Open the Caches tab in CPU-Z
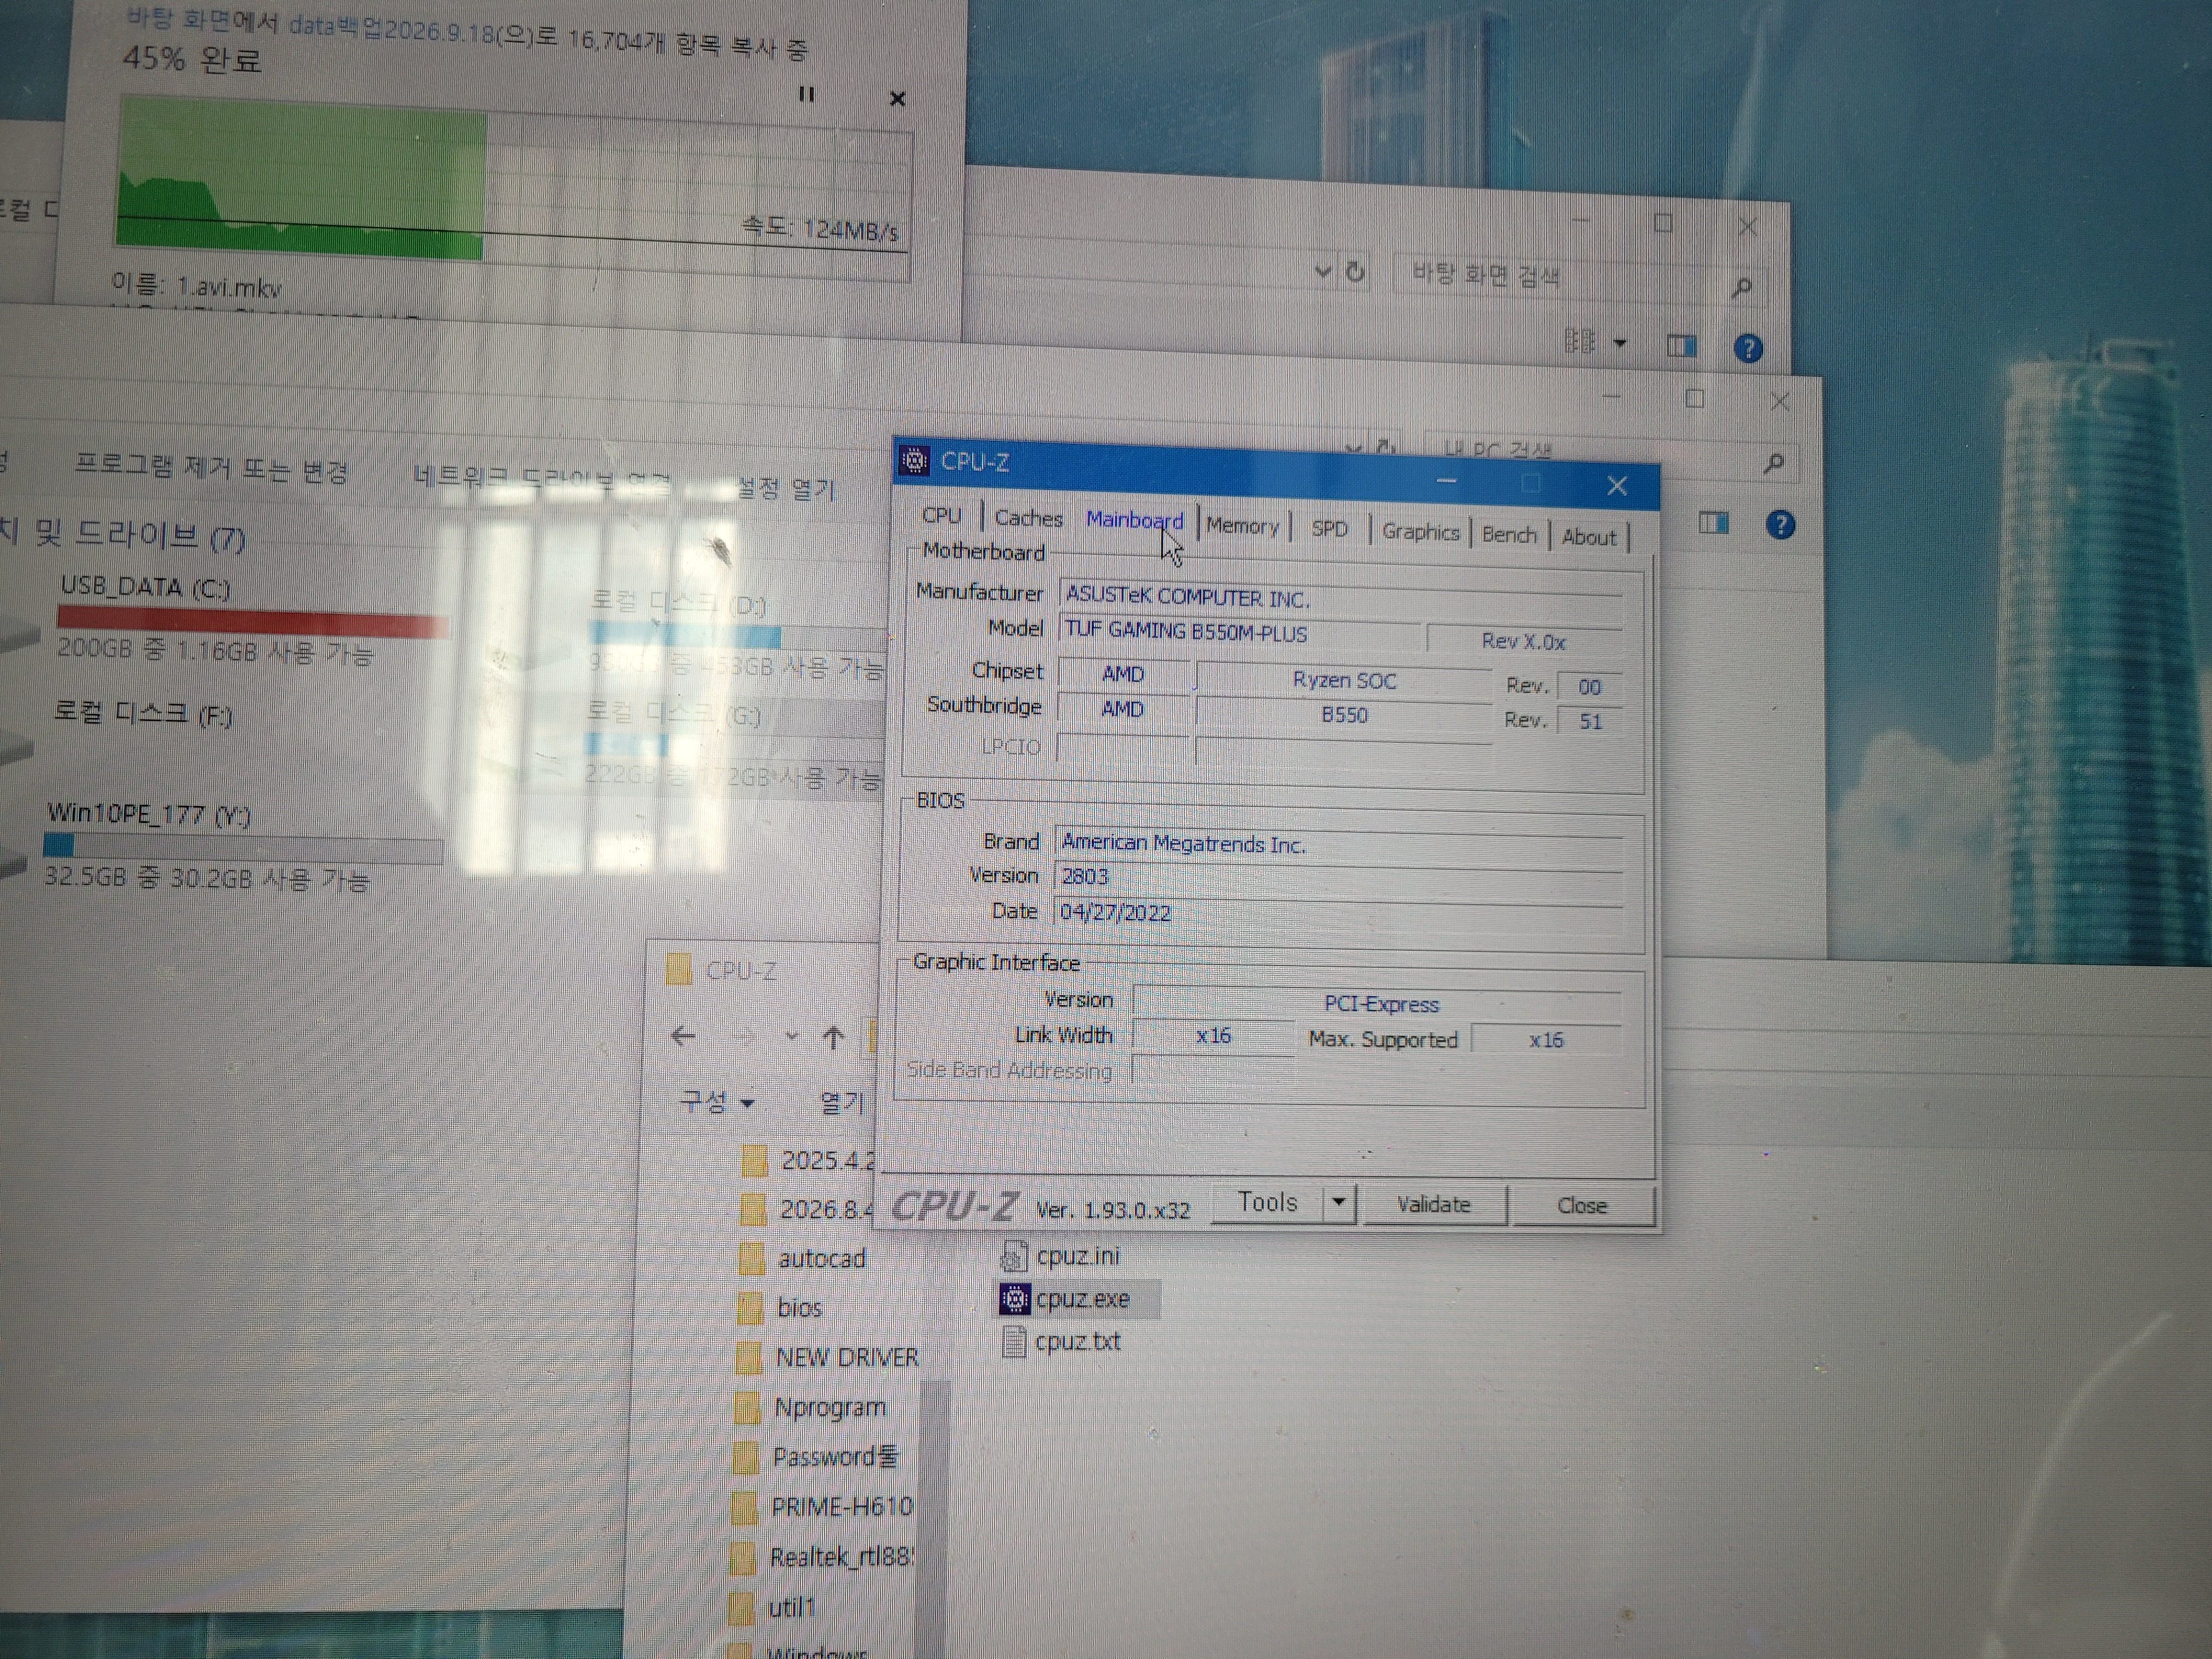 click(x=1028, y=518)
